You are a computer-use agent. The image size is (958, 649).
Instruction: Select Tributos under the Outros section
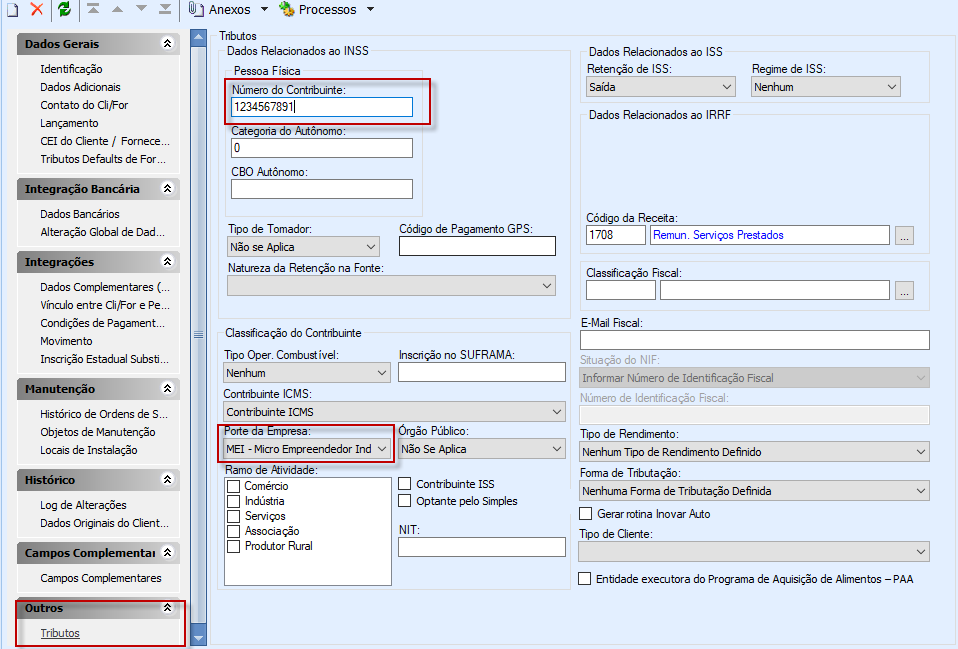(x=59, y=632)
